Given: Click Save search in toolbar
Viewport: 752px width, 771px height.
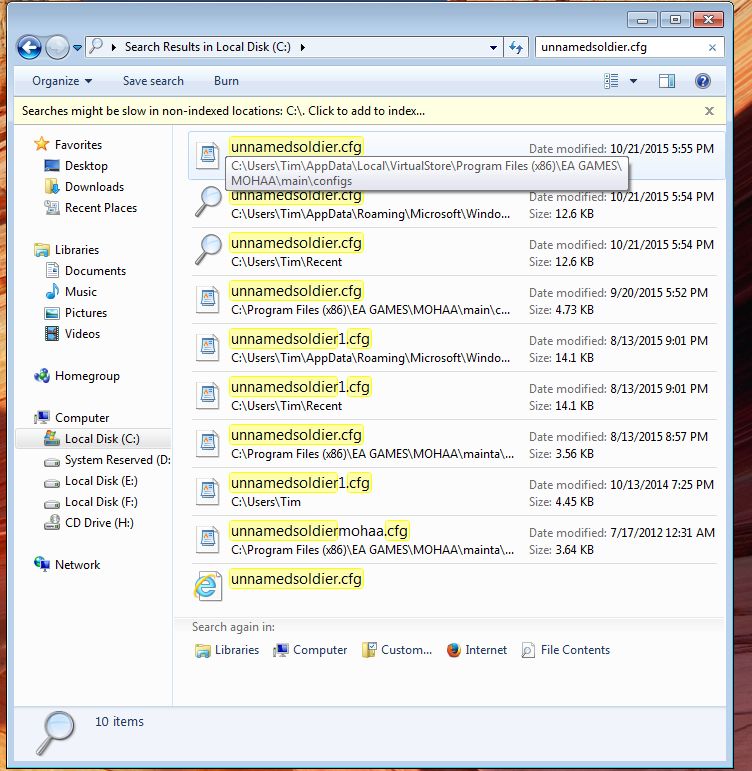Looking at the screenshot, I should [x=153, y=81].
